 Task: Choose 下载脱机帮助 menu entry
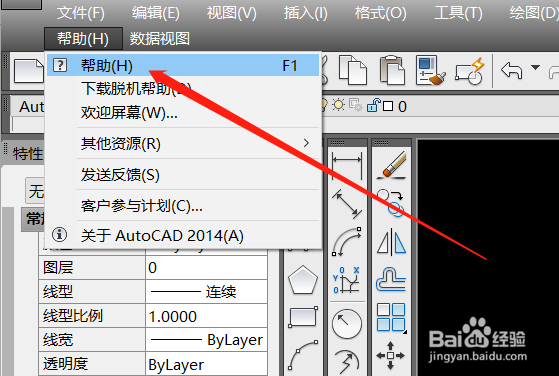tap(183, 88)
